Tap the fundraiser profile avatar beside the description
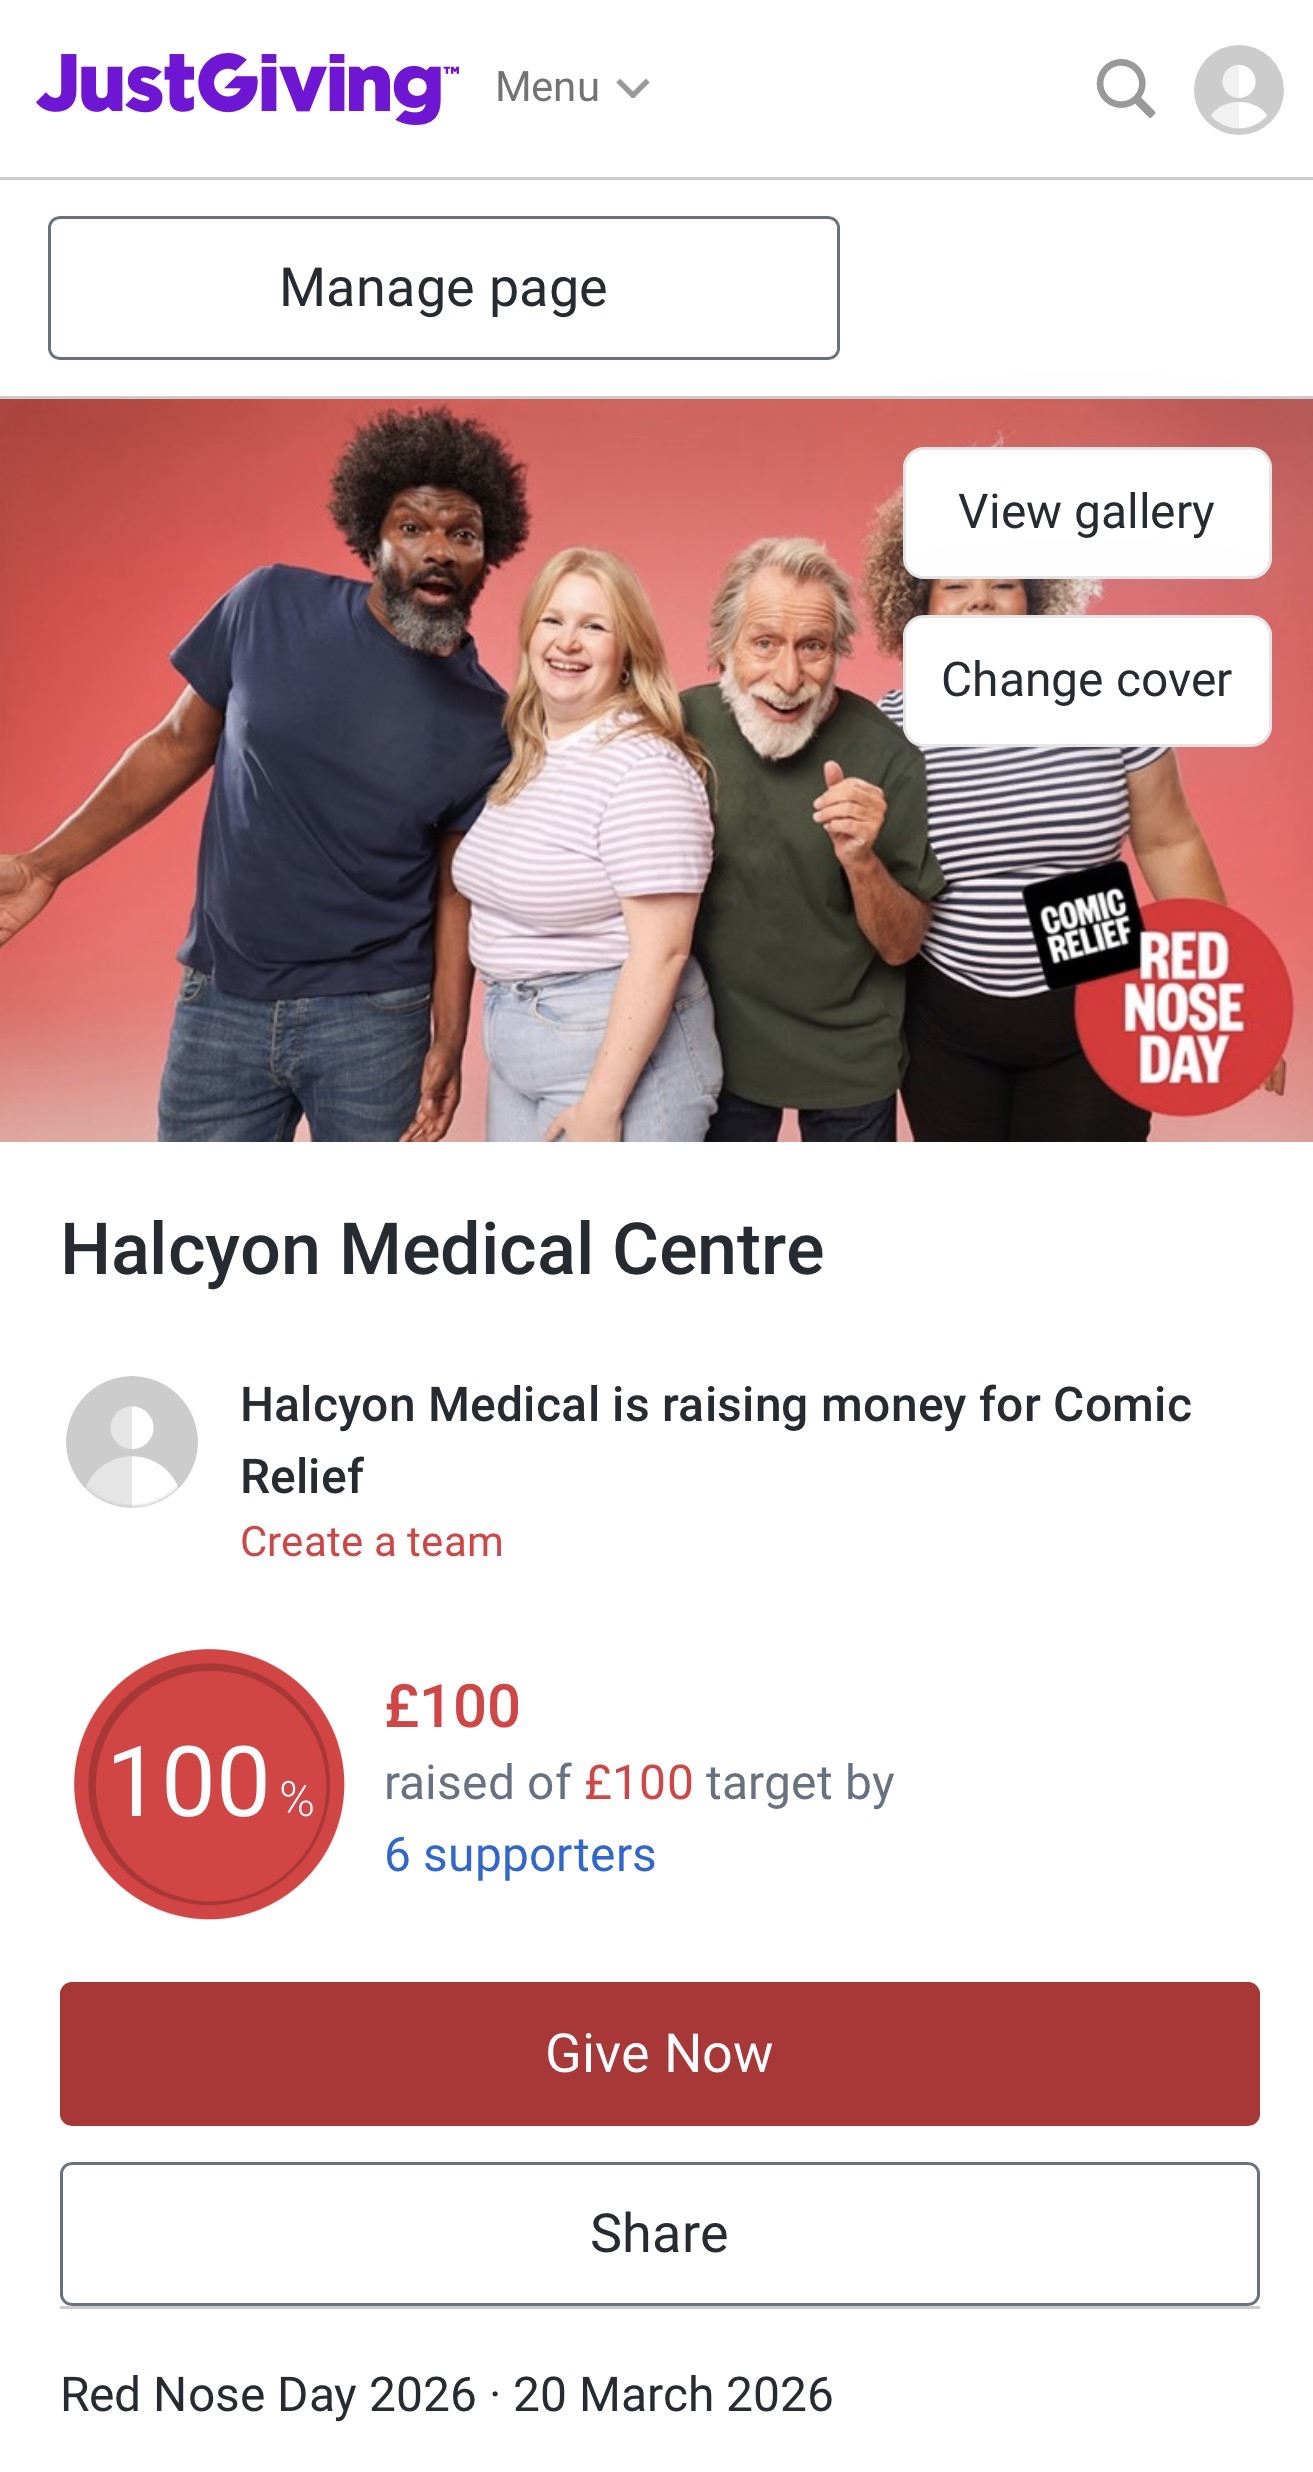Viewport: 1313px width, 2472px height. click(x=132, y=1441)
